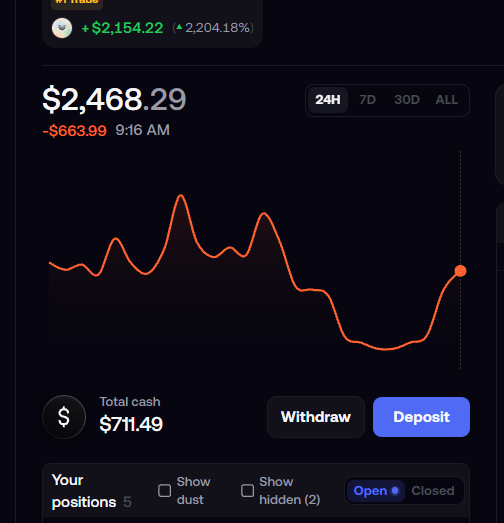
Task: Select the 24H chart range
Action: point(328,100)
